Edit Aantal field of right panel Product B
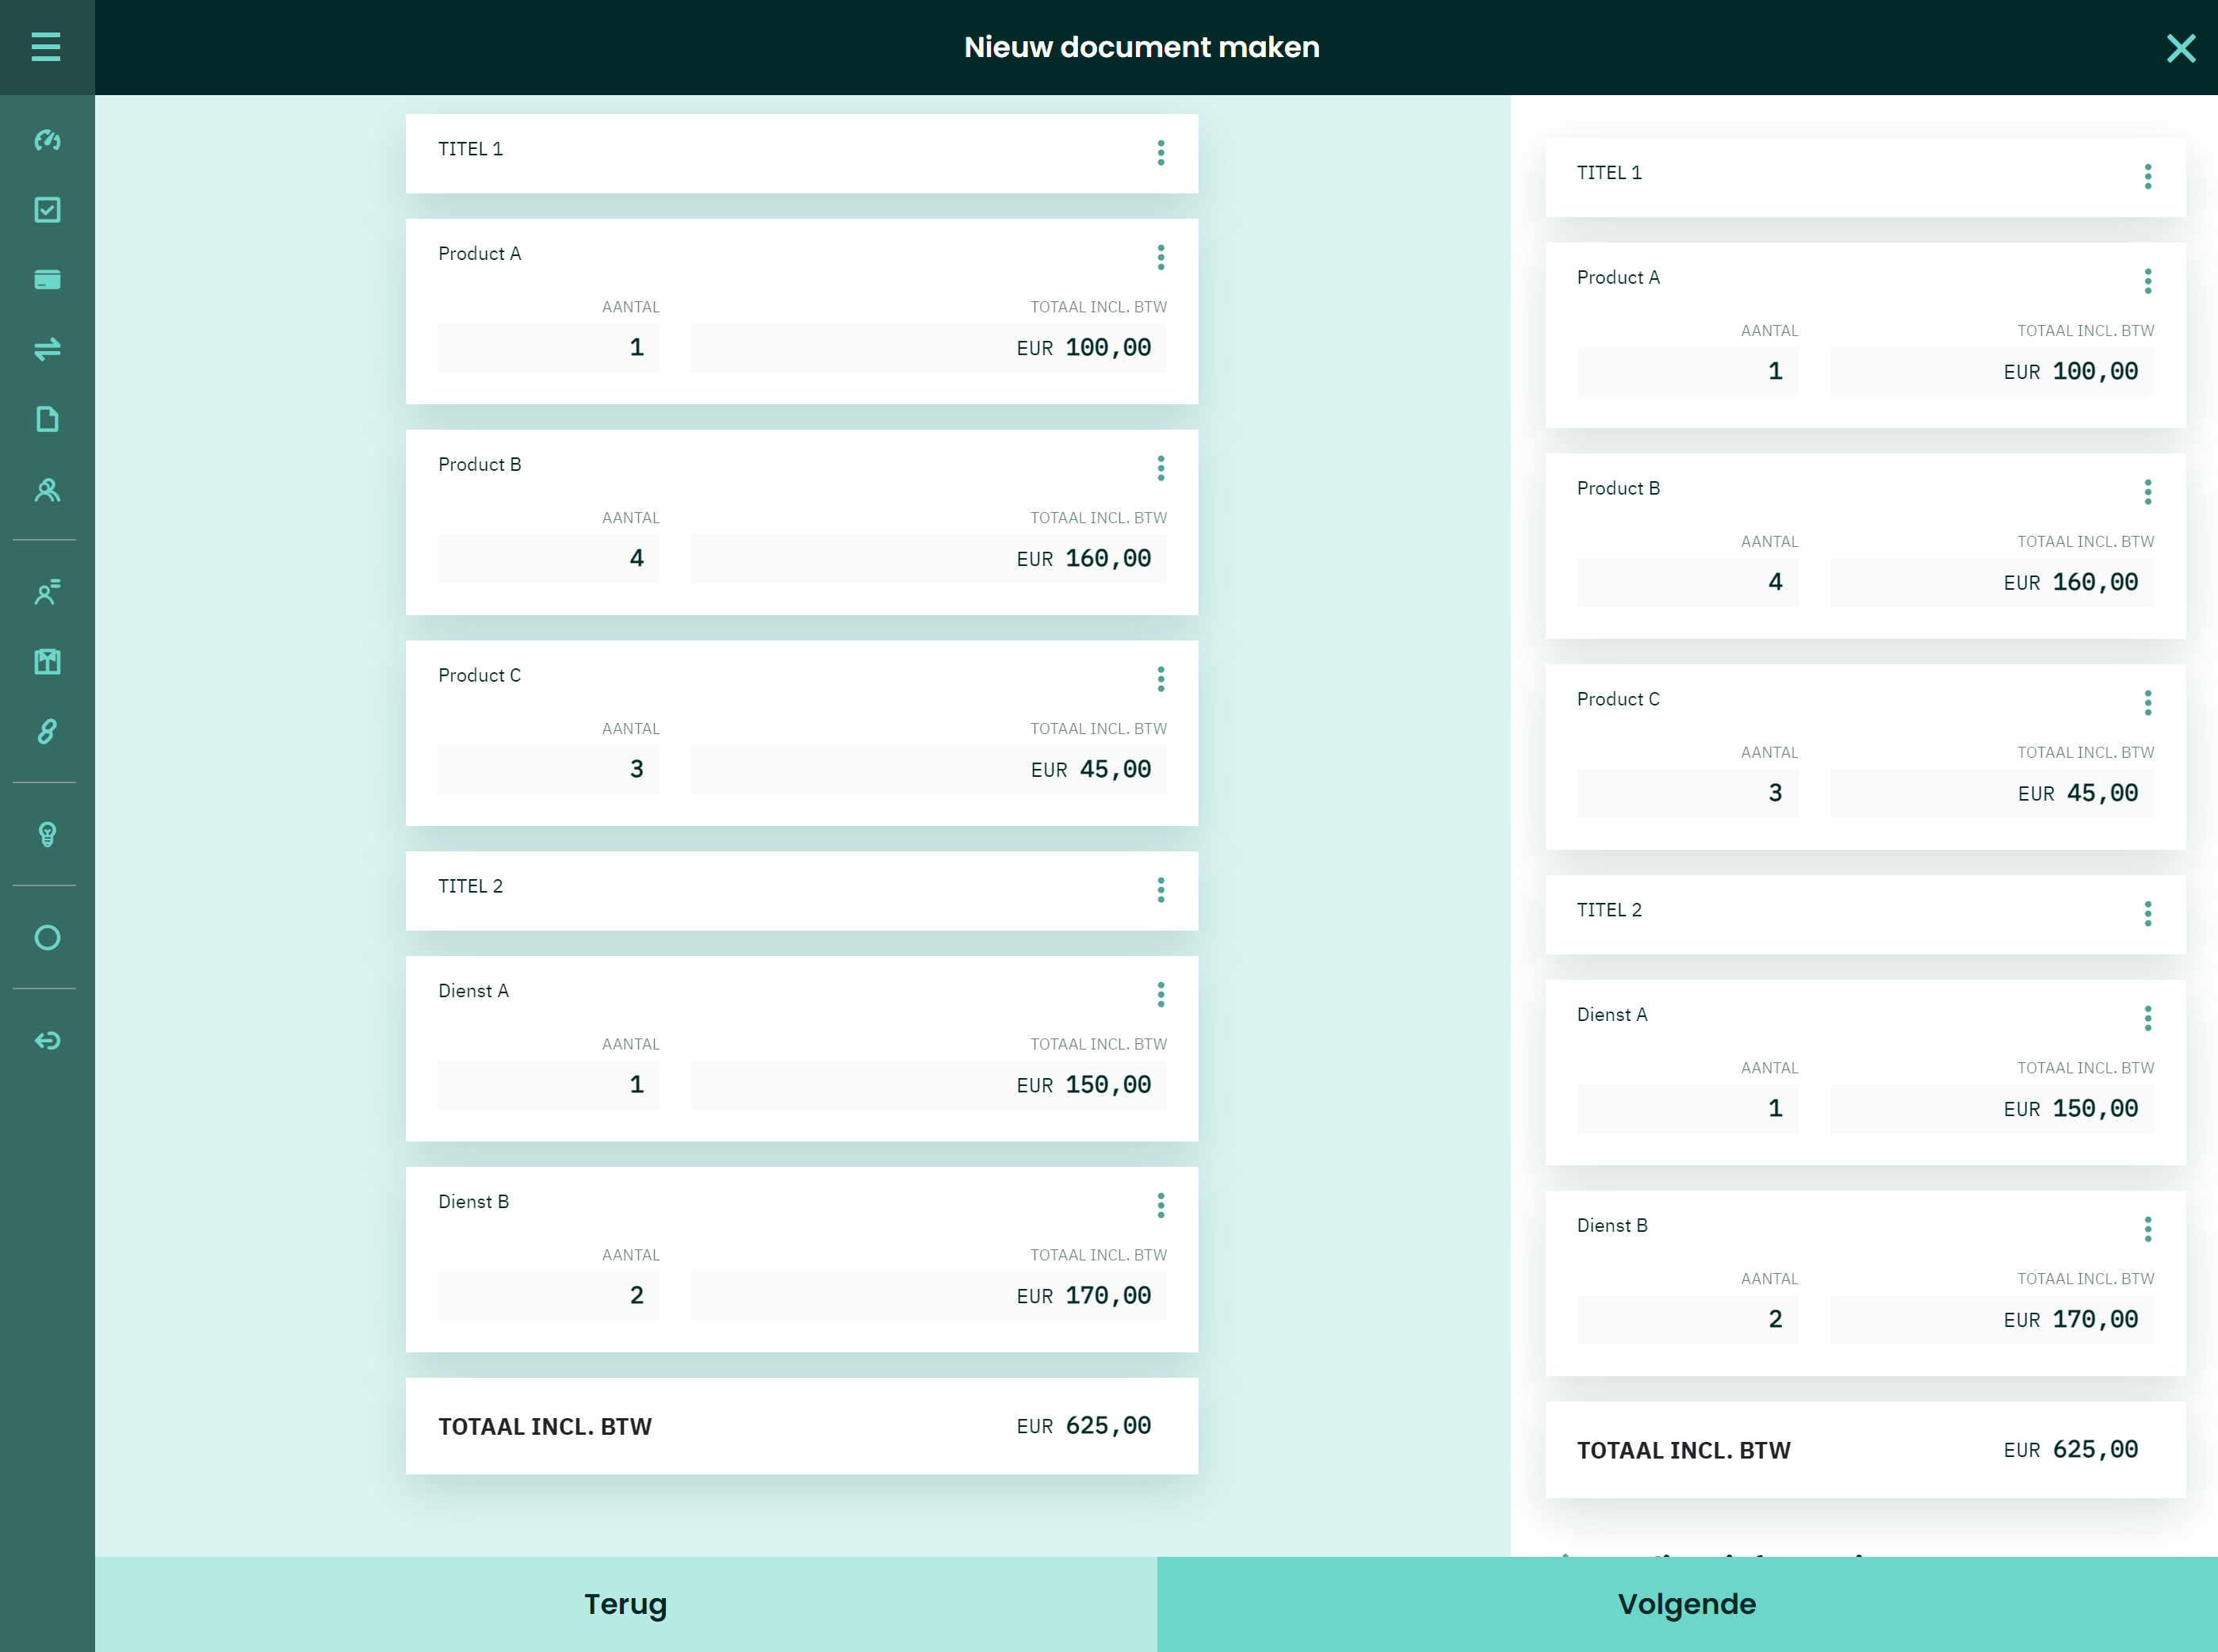This screenshot has width=2218, height=1652. [1688, 582]
